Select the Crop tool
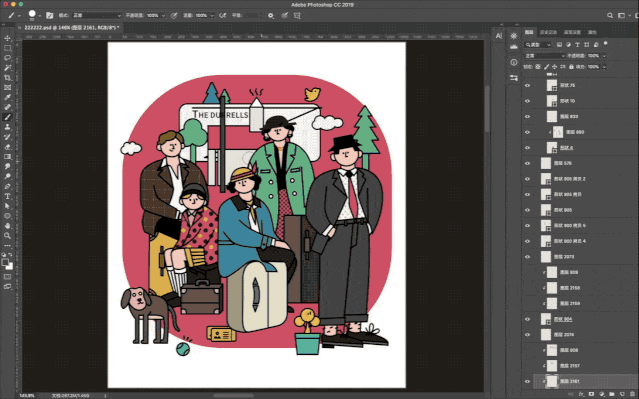The height and width of the screenshot is (399, 639). pyautogui.click(x=7, y=77)
